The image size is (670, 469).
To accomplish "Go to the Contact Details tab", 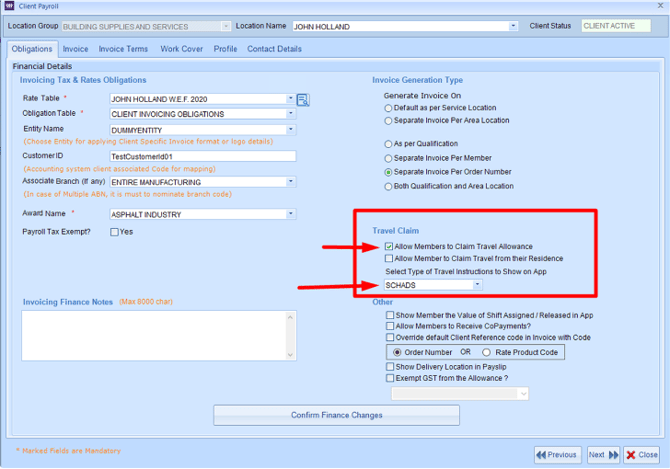I will (x=274, y=48).
